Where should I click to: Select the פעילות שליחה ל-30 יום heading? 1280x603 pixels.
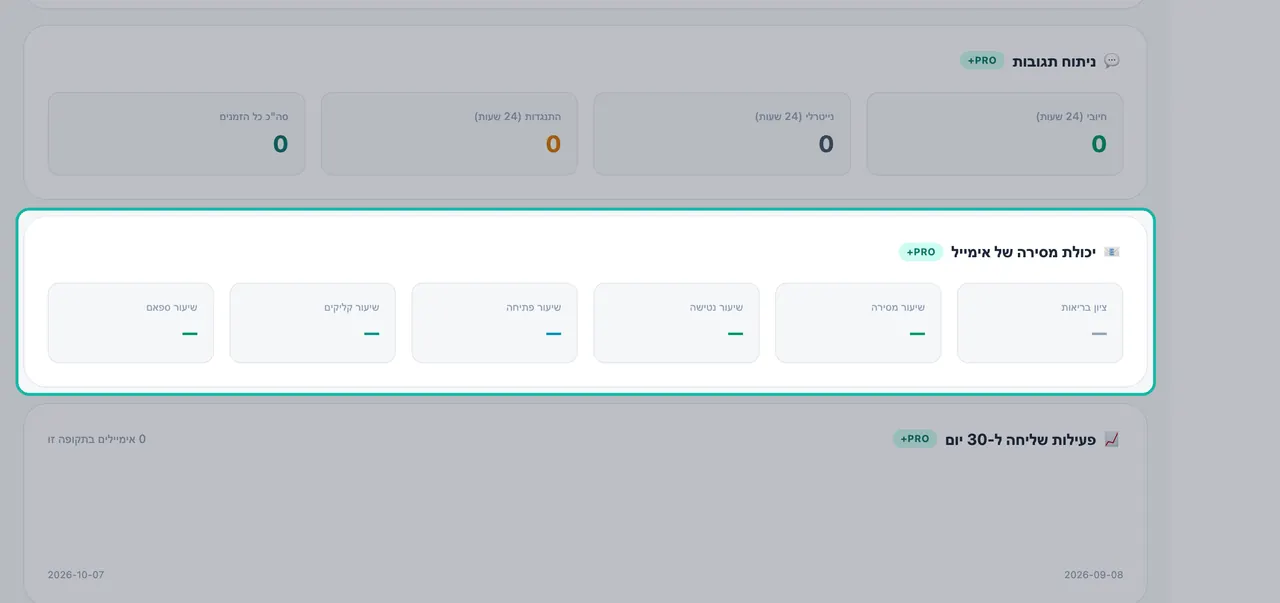[x=1020, y=439]
